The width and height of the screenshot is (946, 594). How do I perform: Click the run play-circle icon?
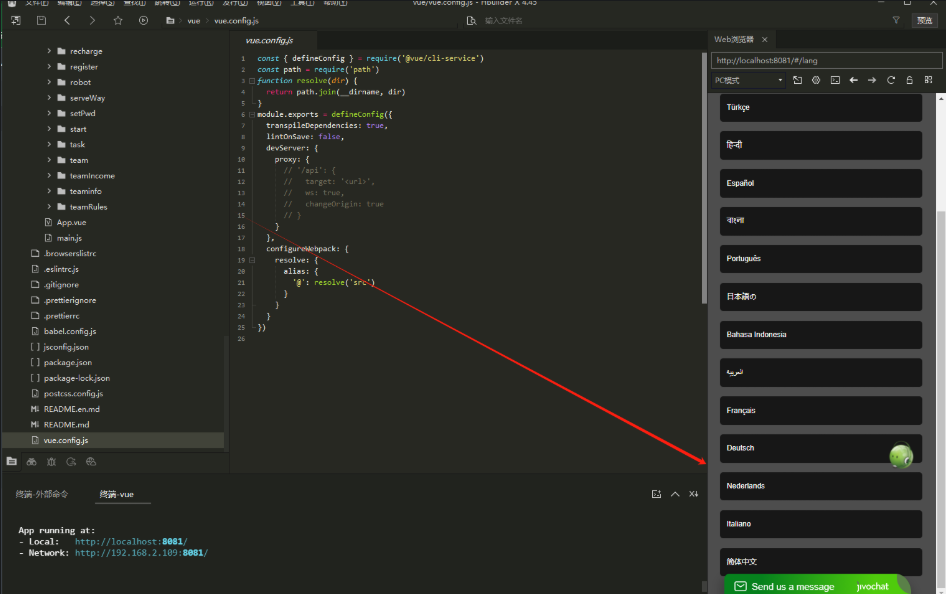143,21
